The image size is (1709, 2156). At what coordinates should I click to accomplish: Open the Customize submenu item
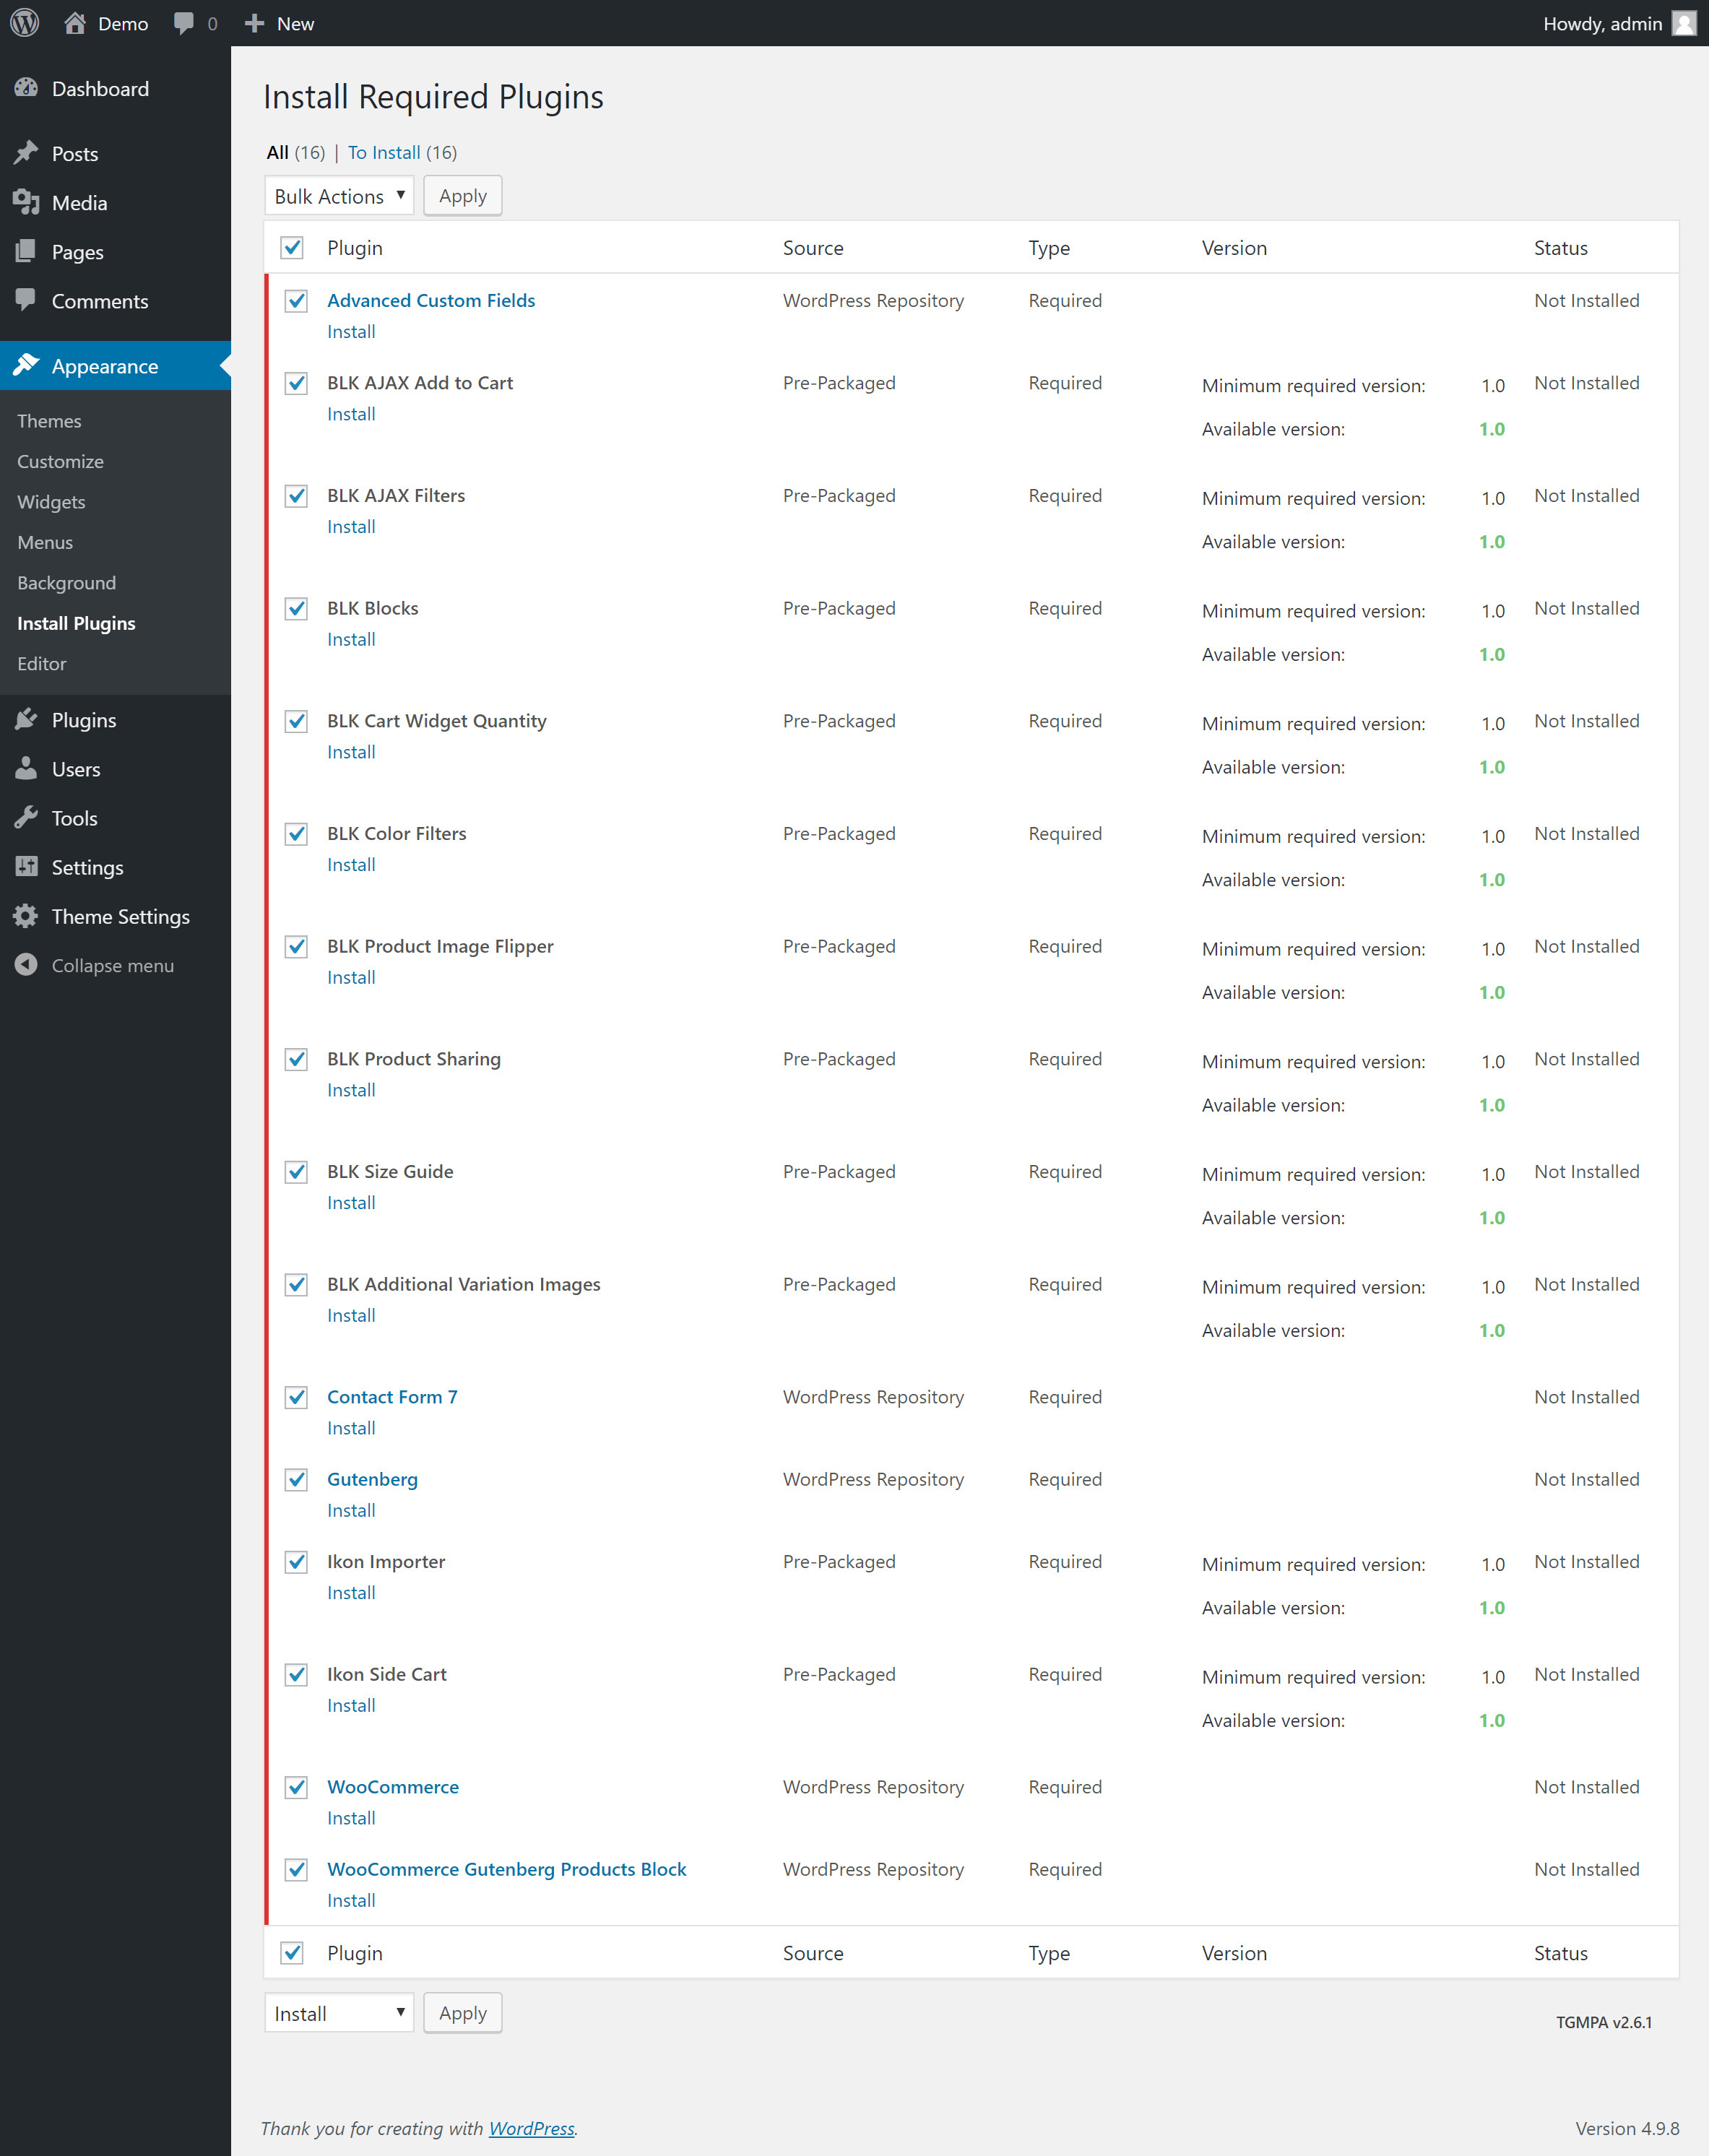tap(60, 461)
